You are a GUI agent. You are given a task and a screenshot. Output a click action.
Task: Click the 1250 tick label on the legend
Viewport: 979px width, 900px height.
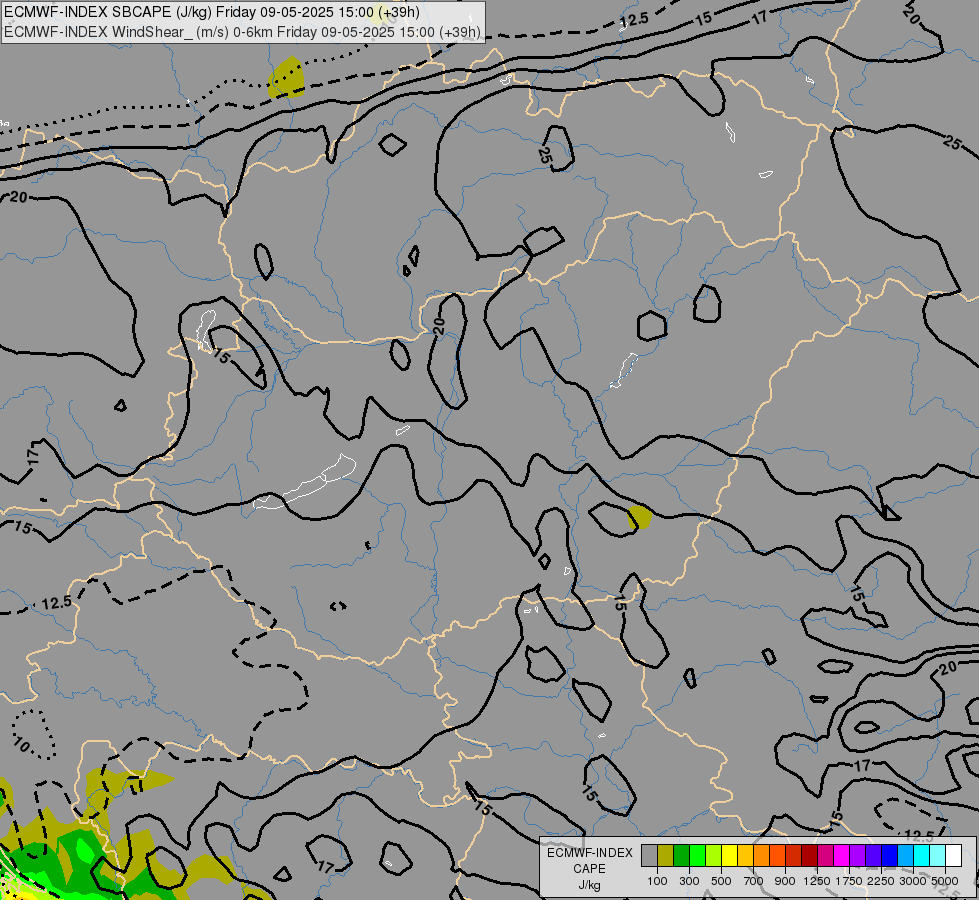817,881
